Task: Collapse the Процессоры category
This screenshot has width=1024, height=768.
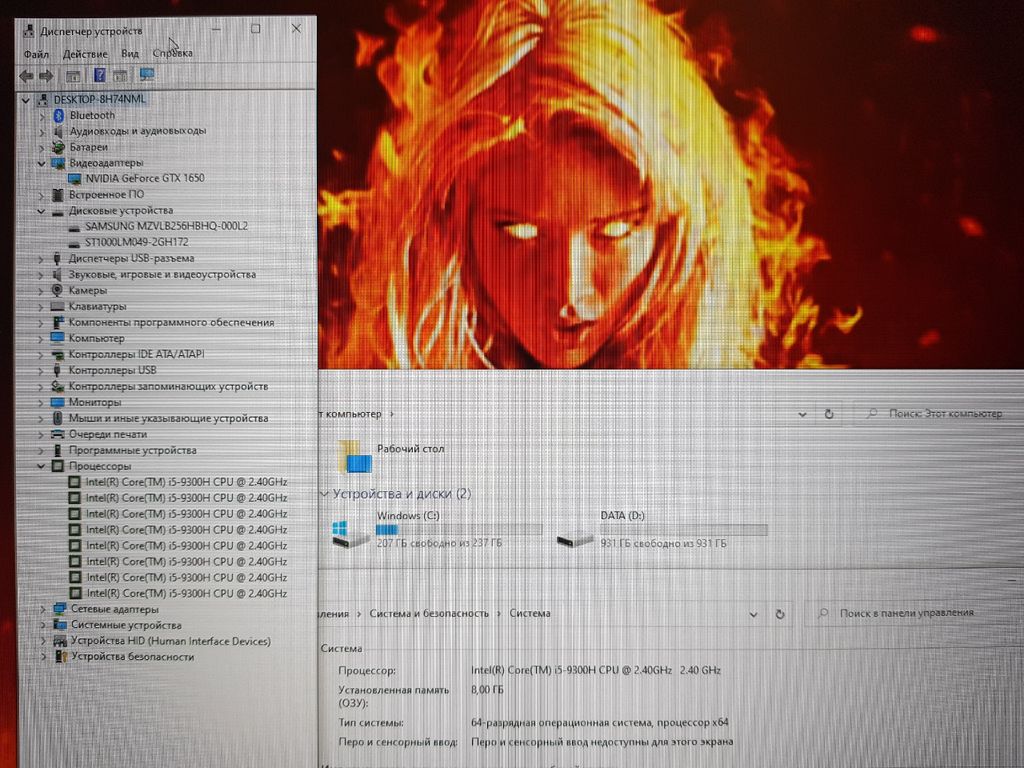Action: (41, 466)
